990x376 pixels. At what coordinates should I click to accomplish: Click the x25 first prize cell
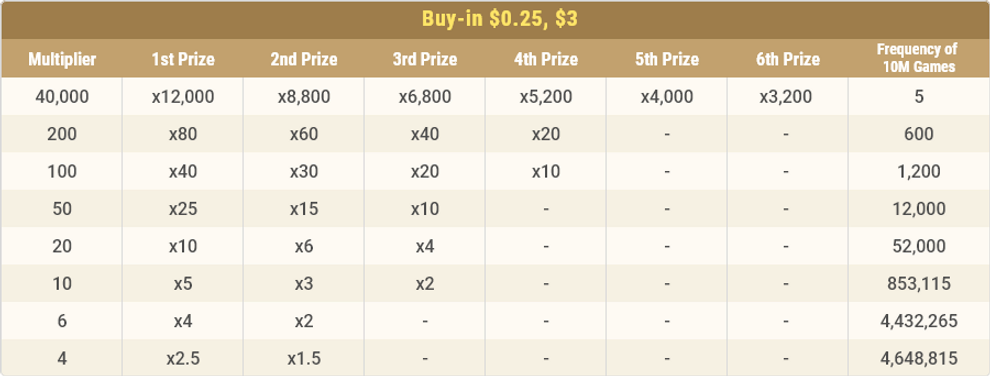pos(183,208)
